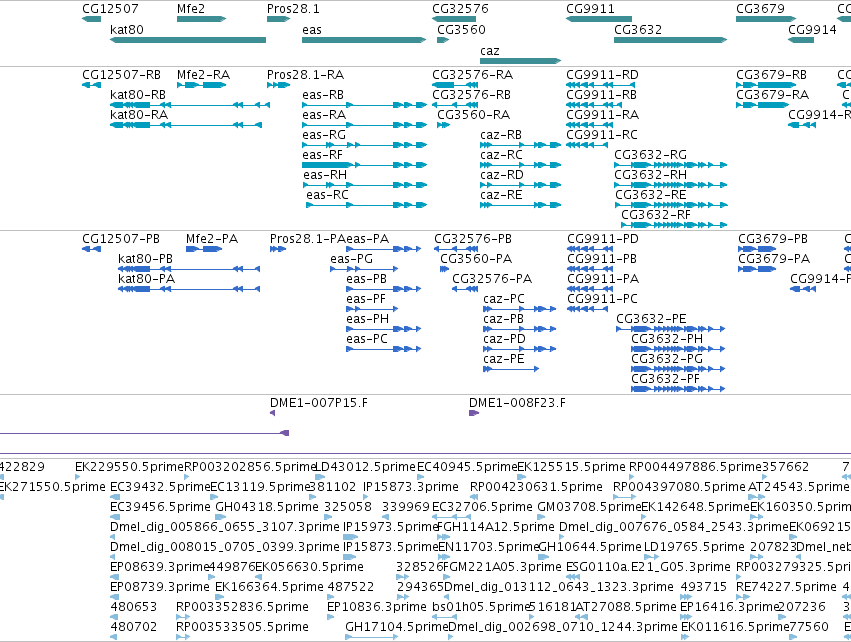
Task: Select the CG3632-PF protein feature
Action: coord(678,389)
